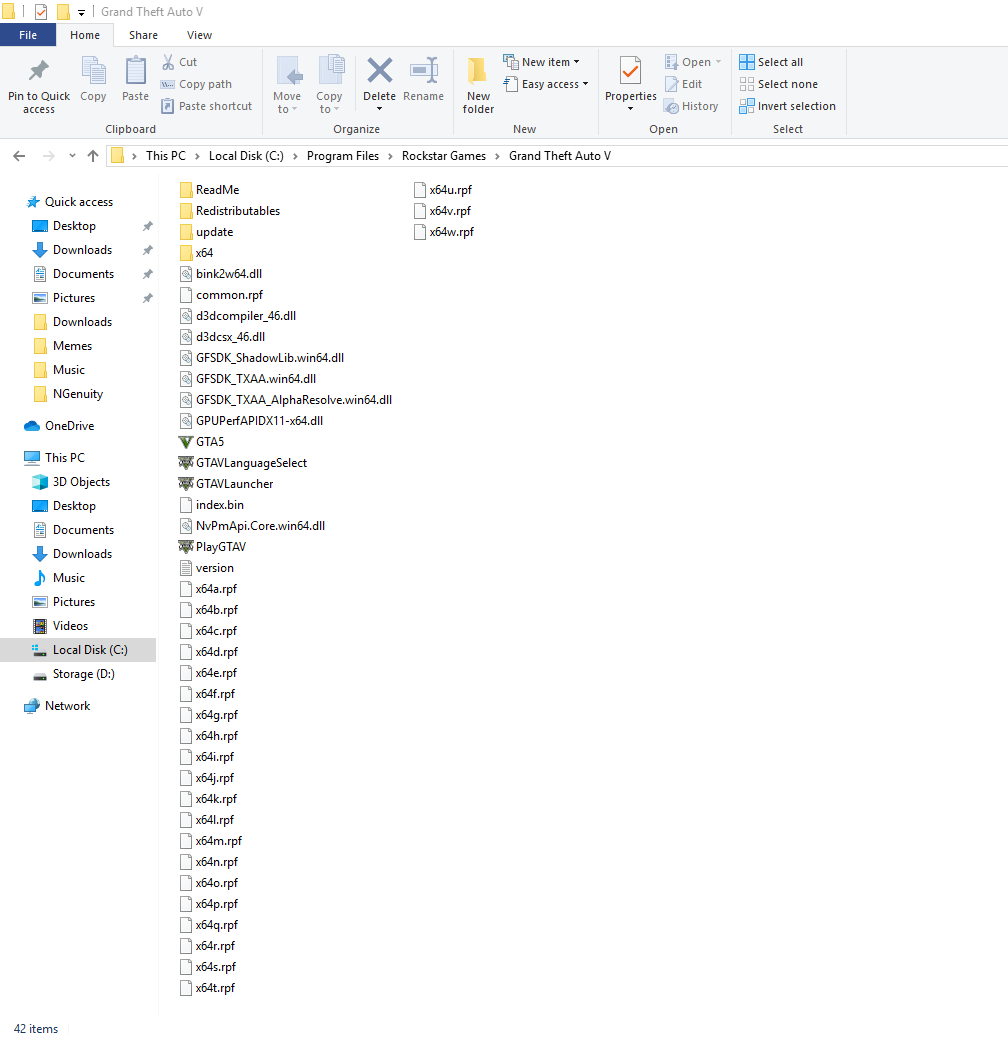Image resolution: width=1008 pixels, height=1037 pixels.
Task: Open OneDrive in navigation pane
Action: pyautogui.click(x=60, y=426)
